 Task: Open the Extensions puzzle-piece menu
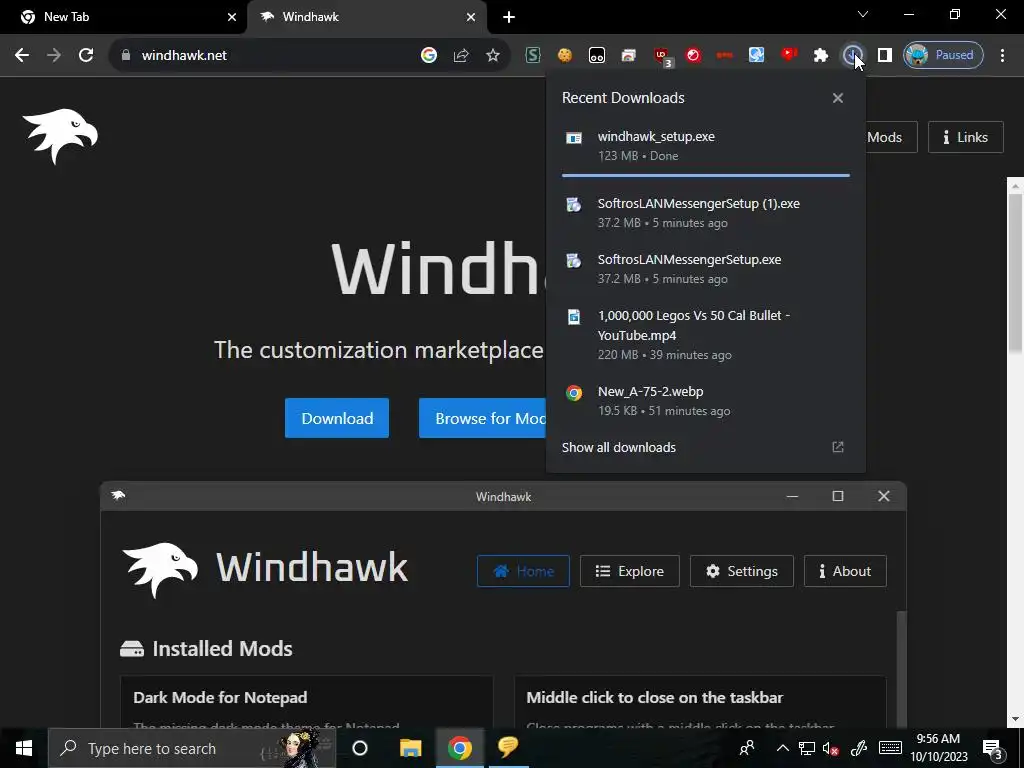point(821,56)
